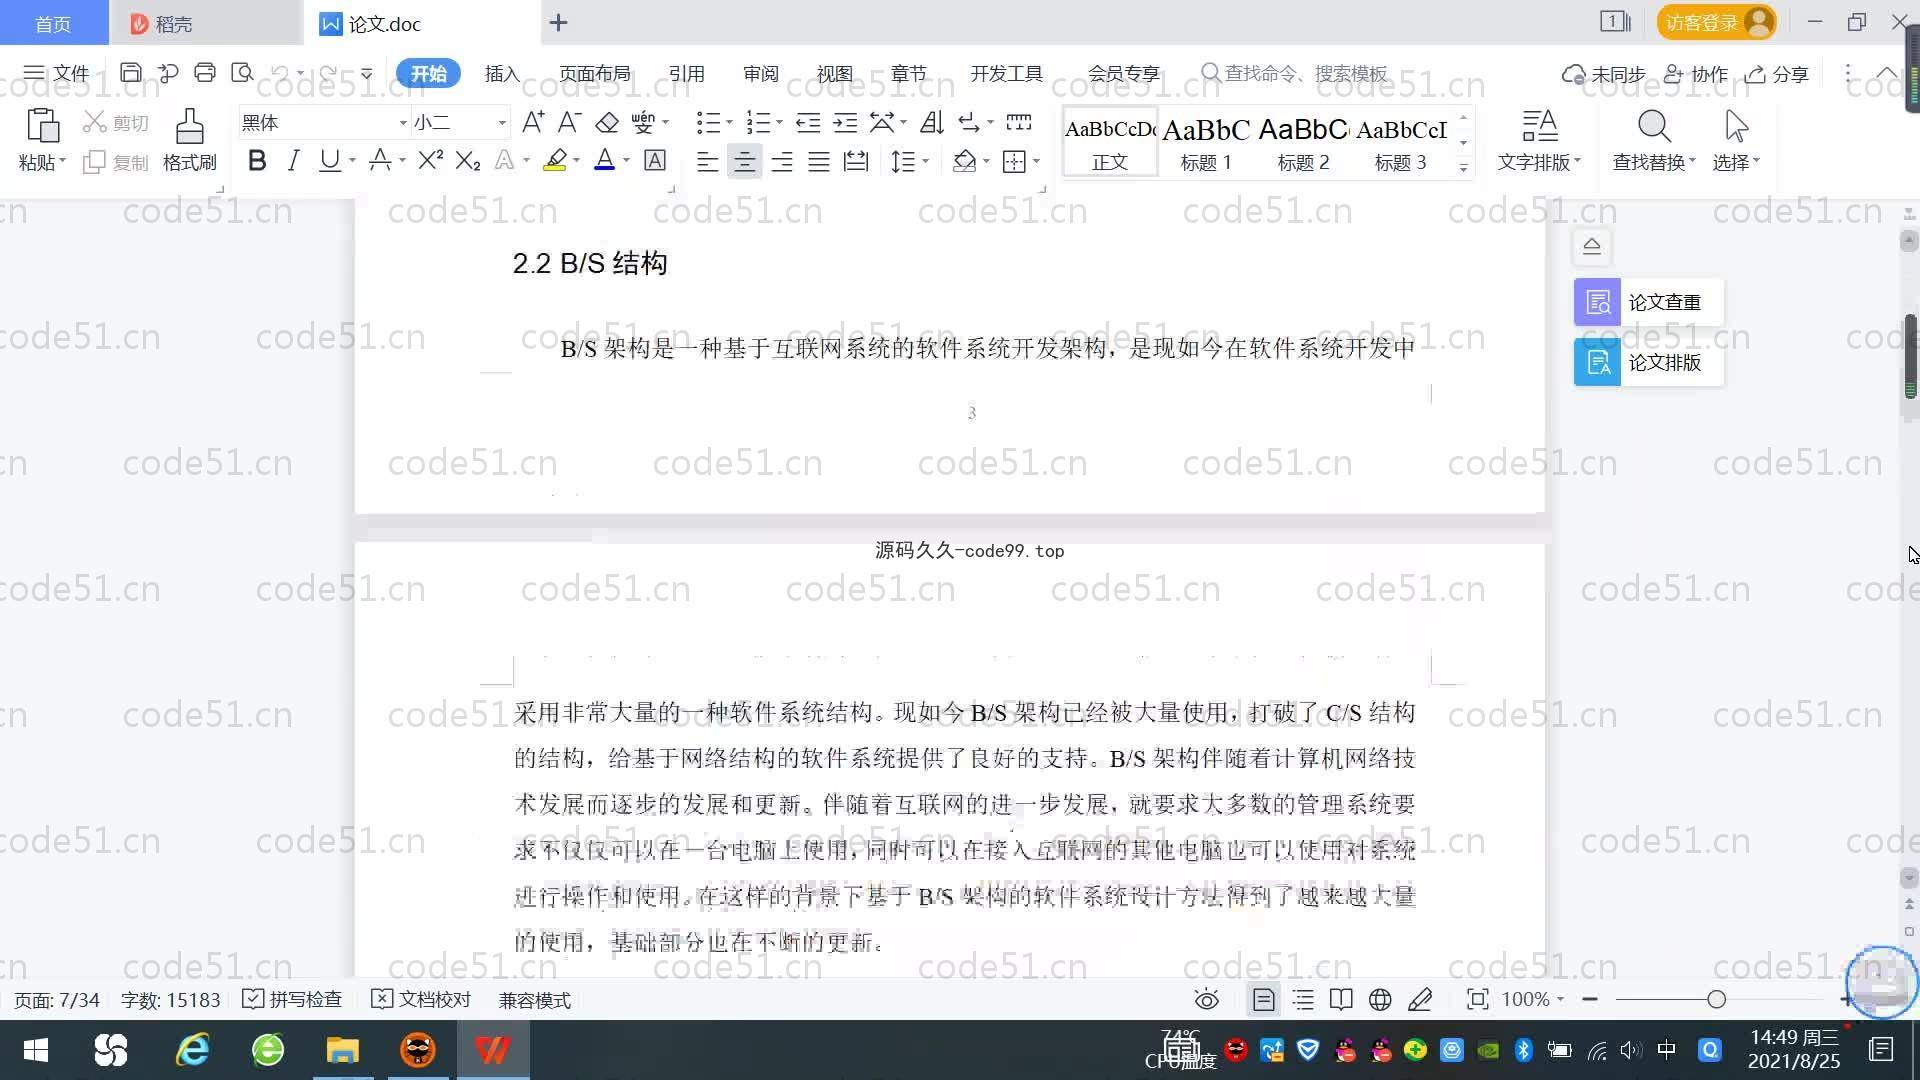
Task: Switch to web layout view icon
Action: (x=1380, y=999)
